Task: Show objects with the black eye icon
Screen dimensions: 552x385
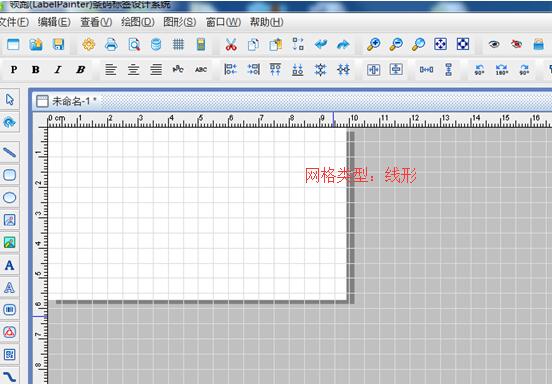Action: pyautogui.click(x=494, y=44)
